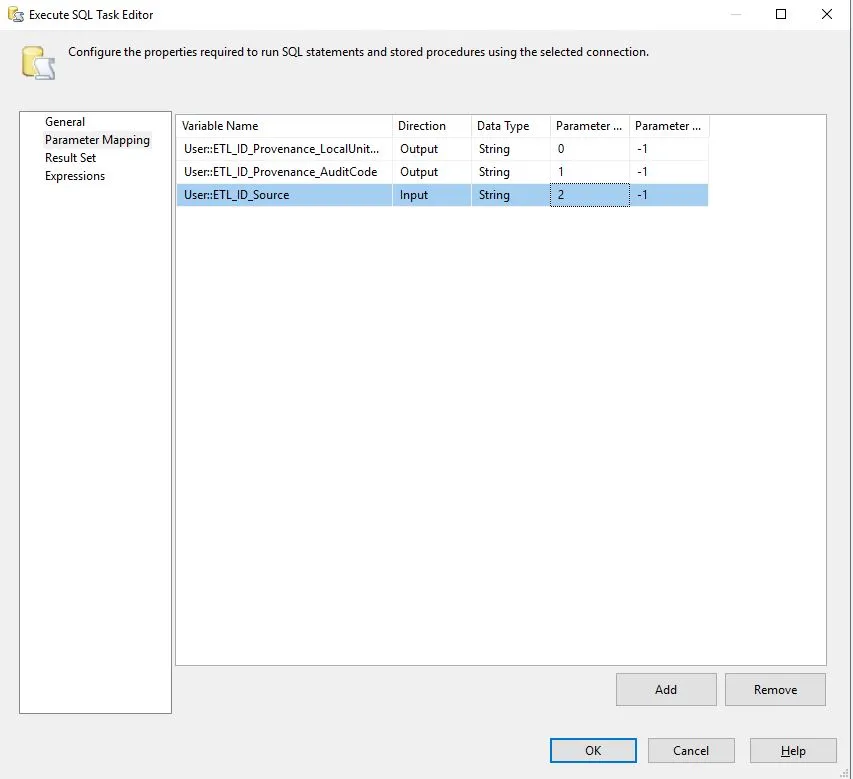Edit parameter name cell showing 2
The height and width of the screenshot is (779, 853).
(589, 195)
